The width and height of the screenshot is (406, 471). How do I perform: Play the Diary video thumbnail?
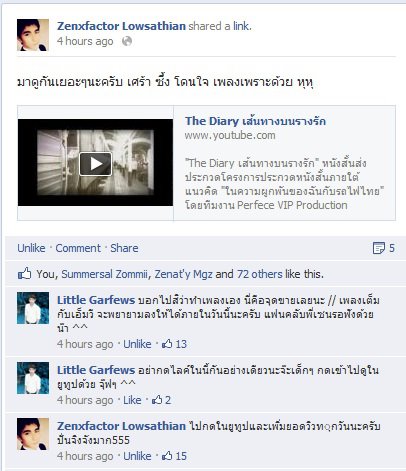coord(95,163)
